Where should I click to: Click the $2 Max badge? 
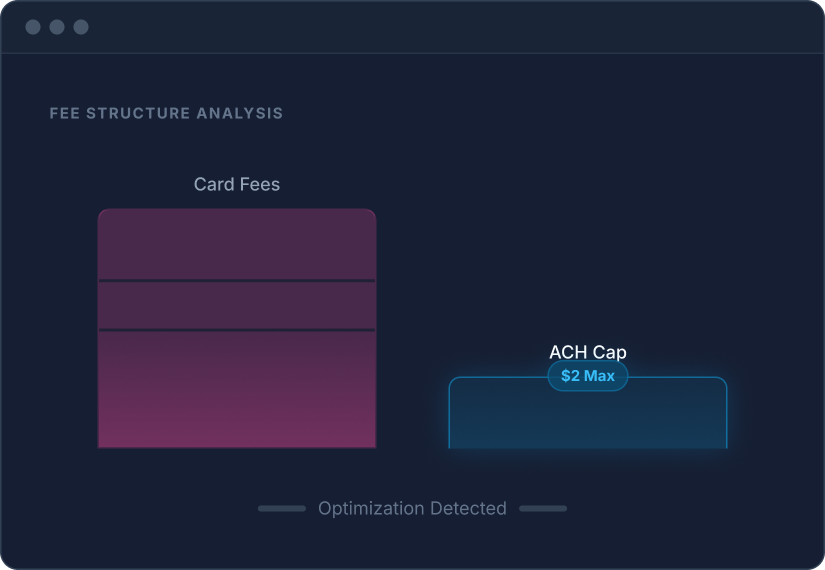click(588, 376)
